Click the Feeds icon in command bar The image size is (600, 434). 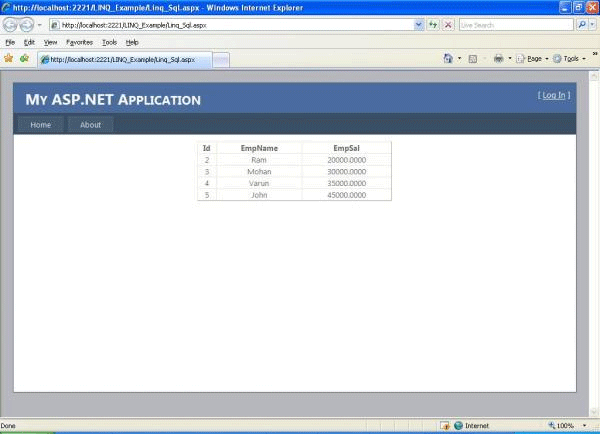(473, 59)
